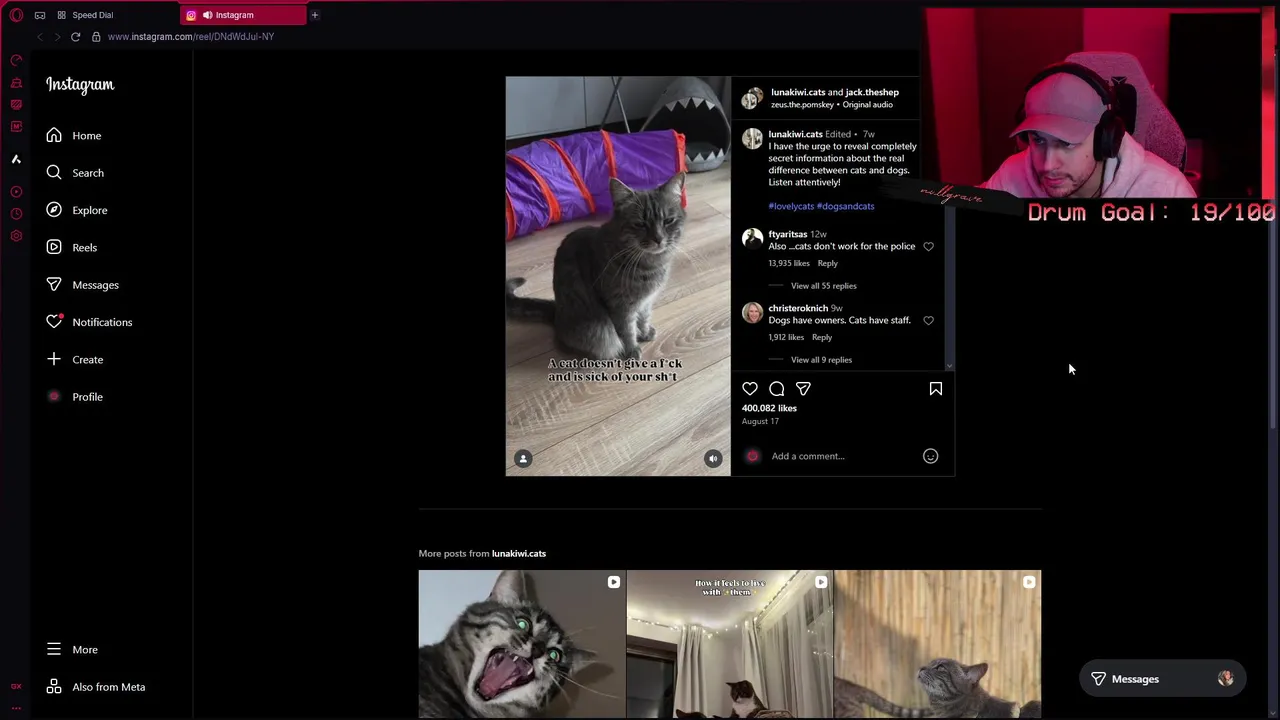The width and height of the screenshot is (1280, 720).
Task: Like the christeroknich comment
Action: pos(929,320)
